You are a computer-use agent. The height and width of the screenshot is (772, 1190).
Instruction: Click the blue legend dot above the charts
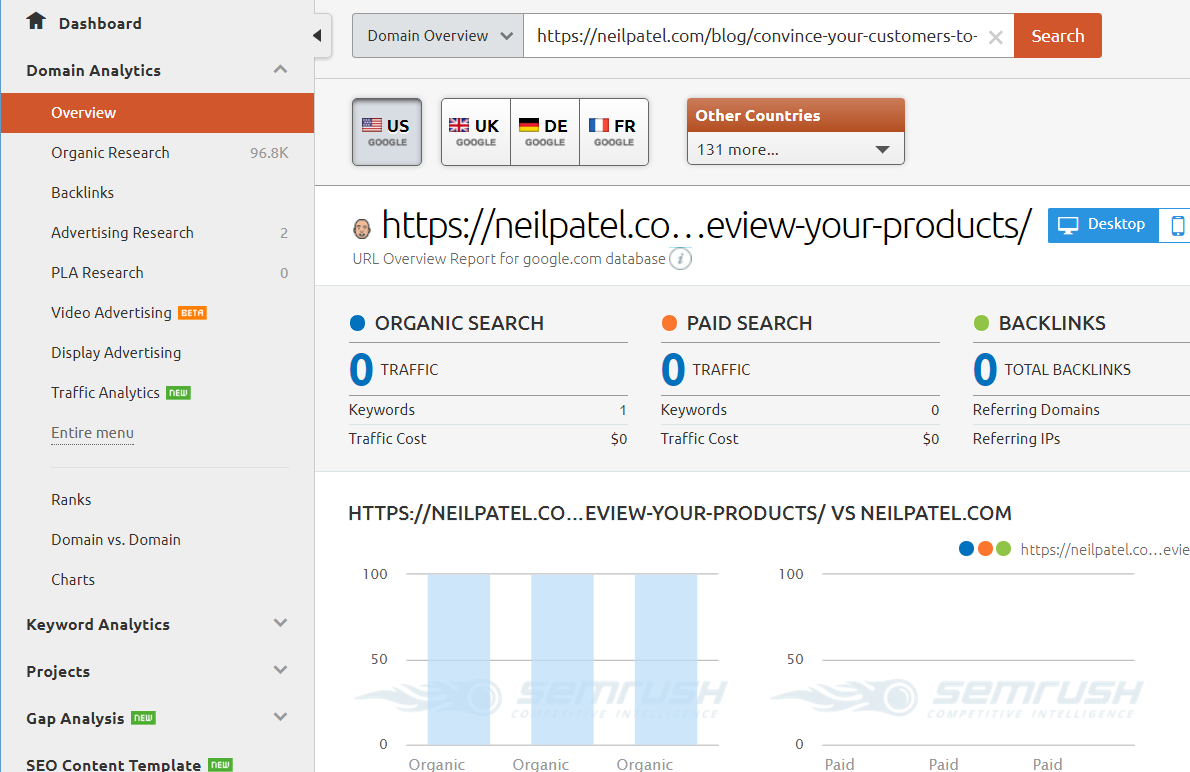point(966,549)
